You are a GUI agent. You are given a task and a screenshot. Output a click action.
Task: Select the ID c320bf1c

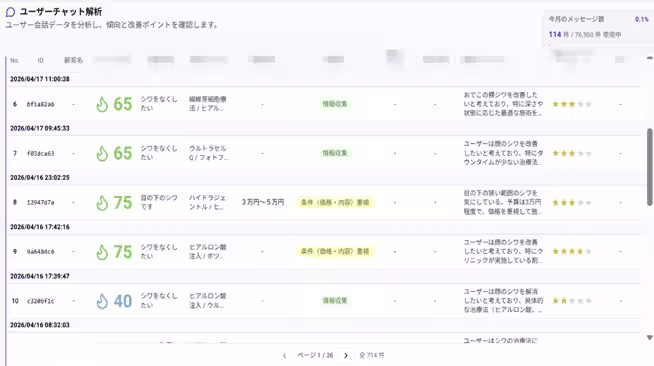click(40, 301)
